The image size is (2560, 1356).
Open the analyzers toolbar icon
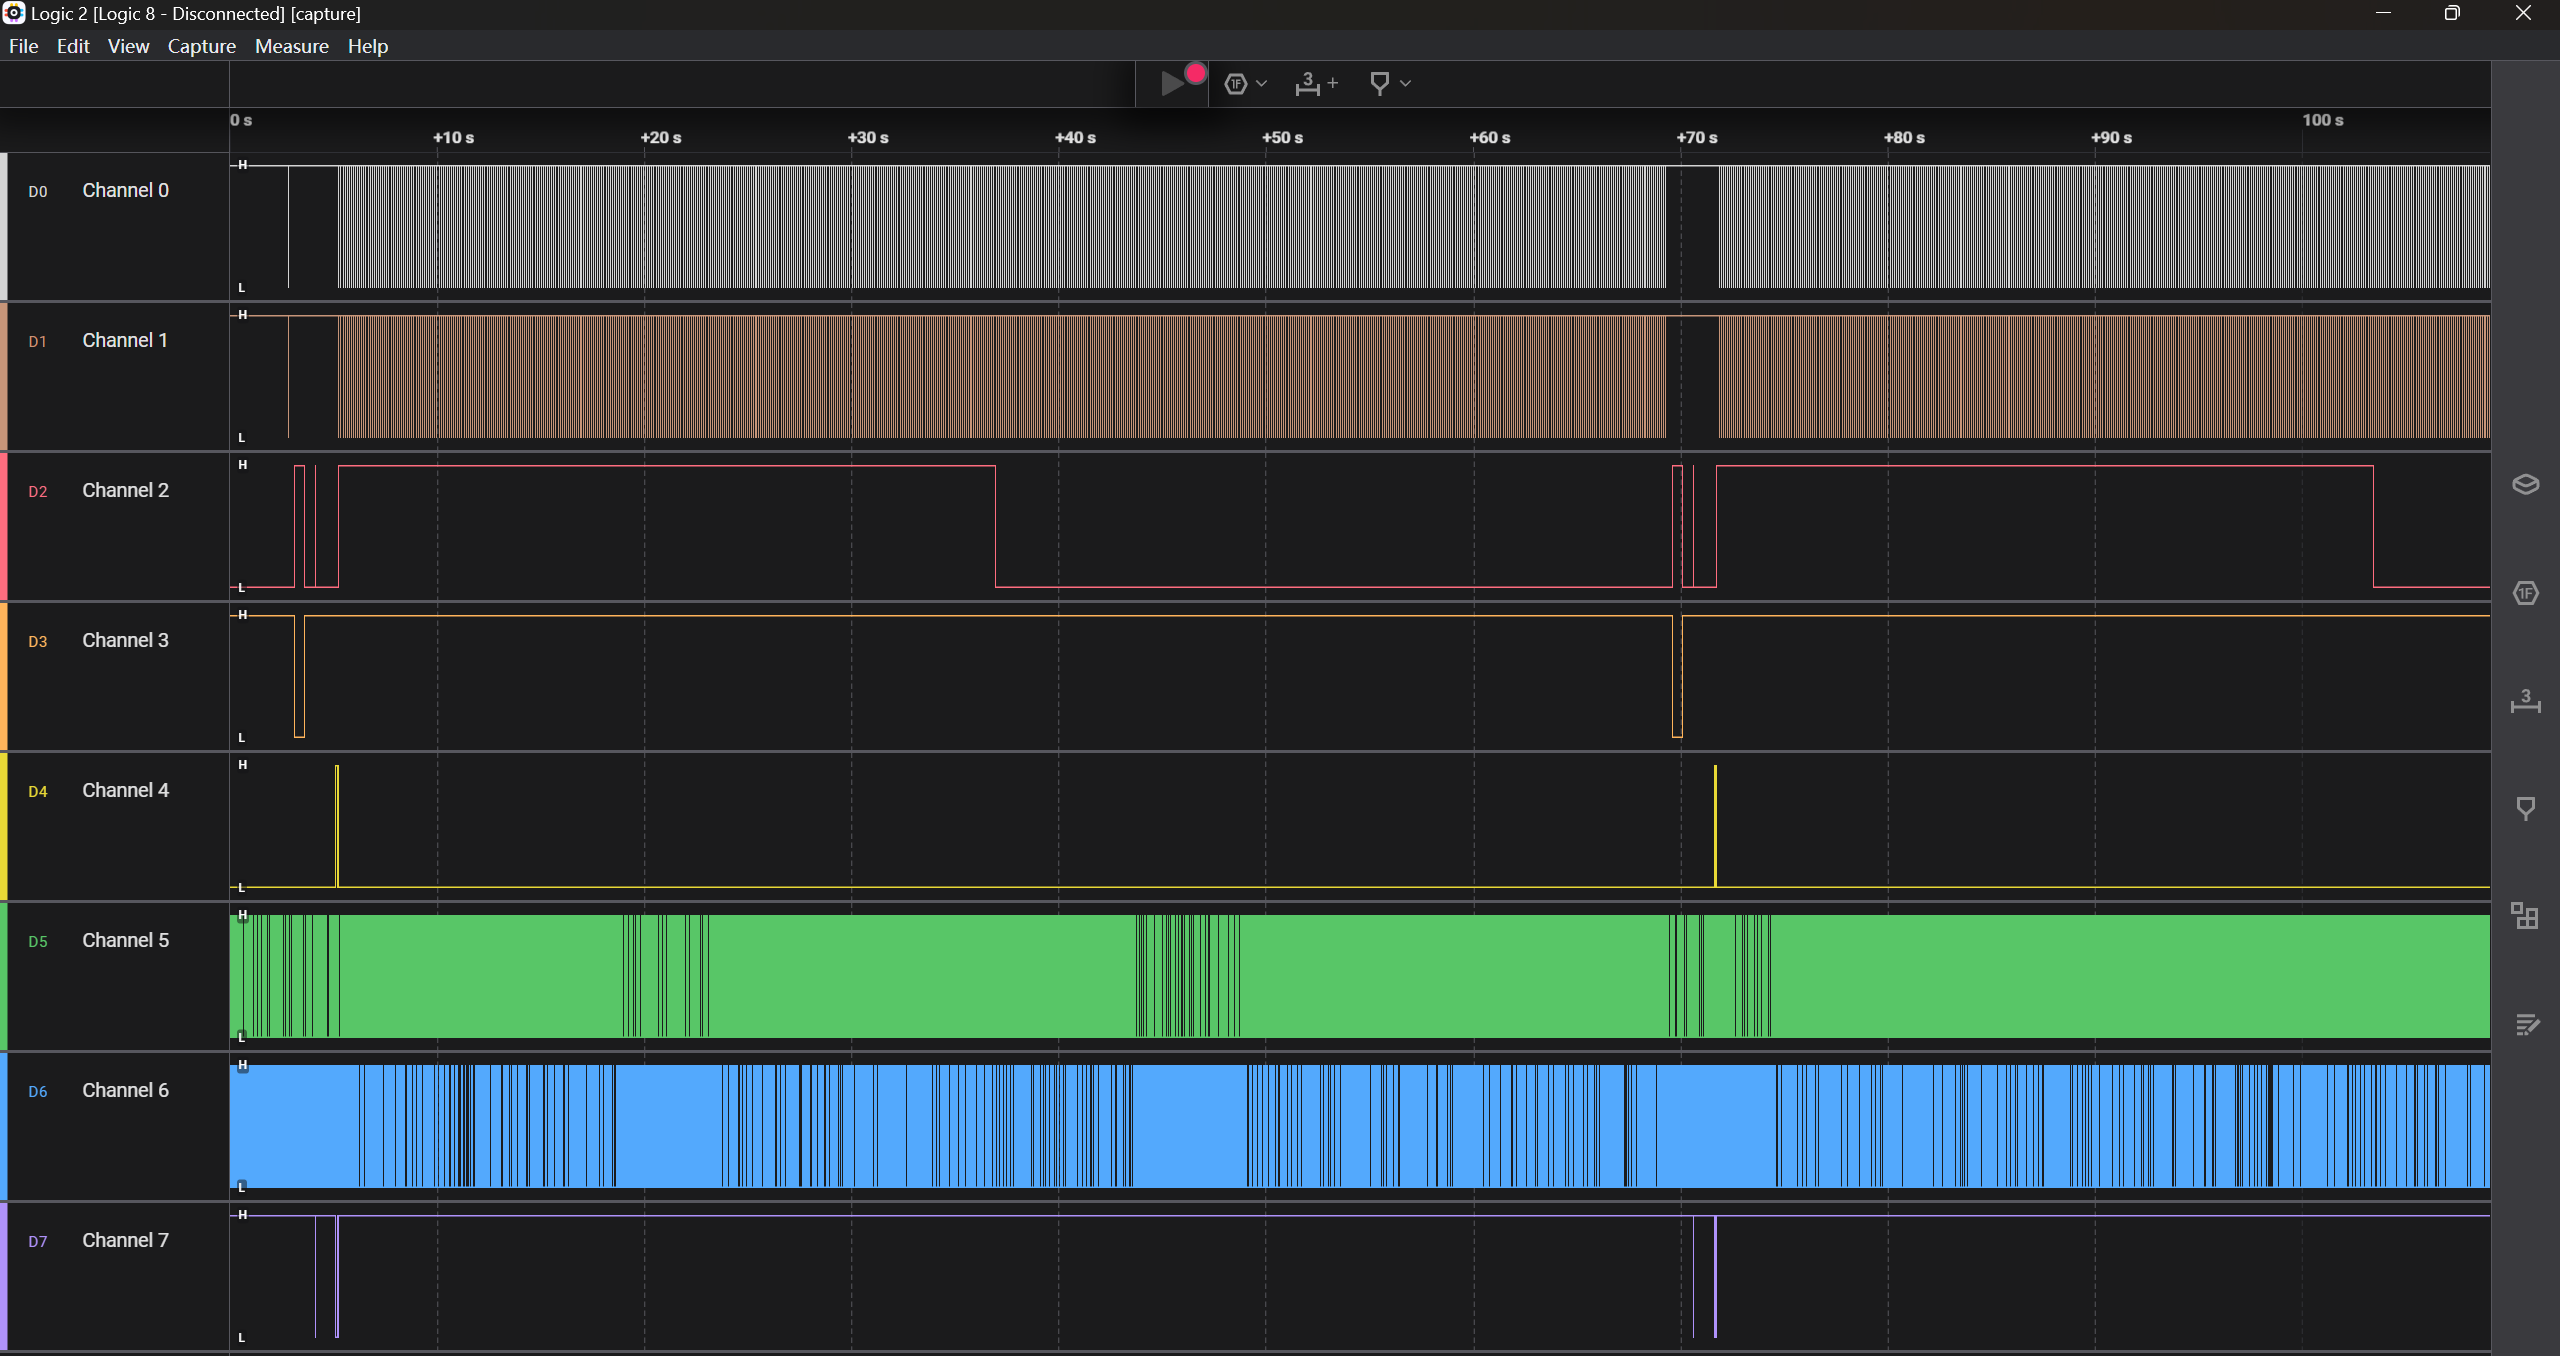pos(1236,84)
